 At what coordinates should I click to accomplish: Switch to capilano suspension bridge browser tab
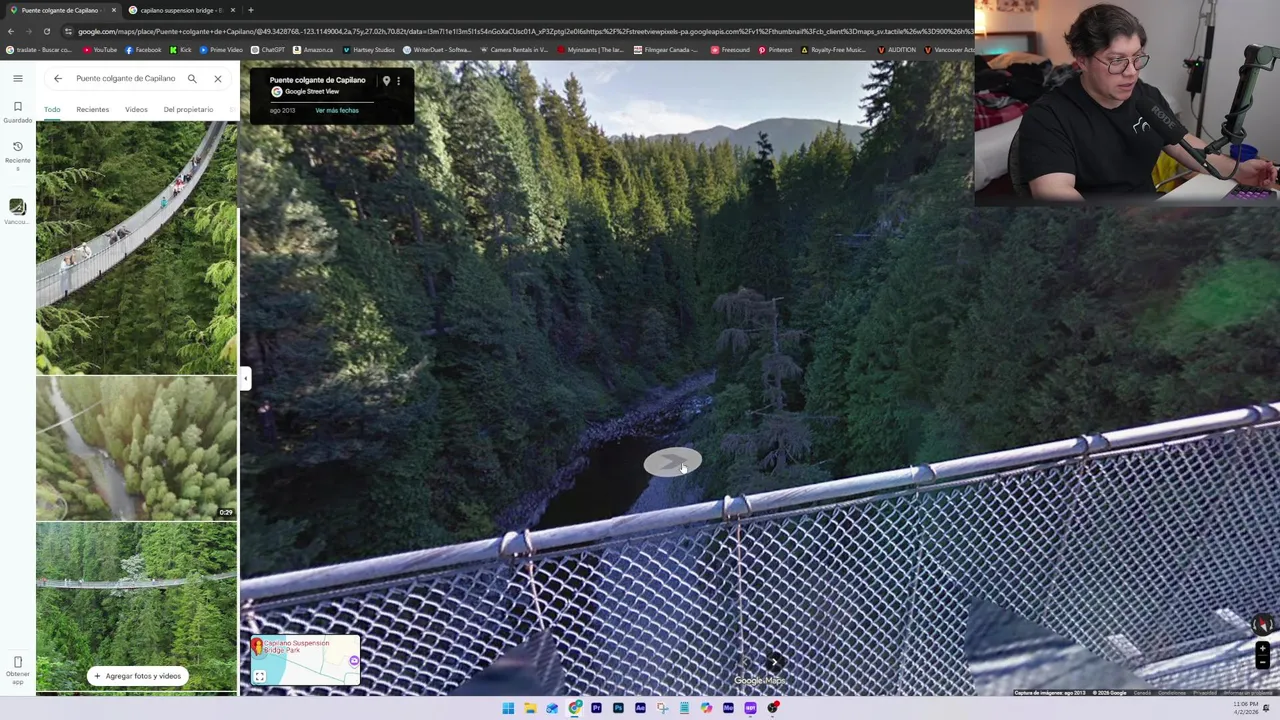(181, 10)
